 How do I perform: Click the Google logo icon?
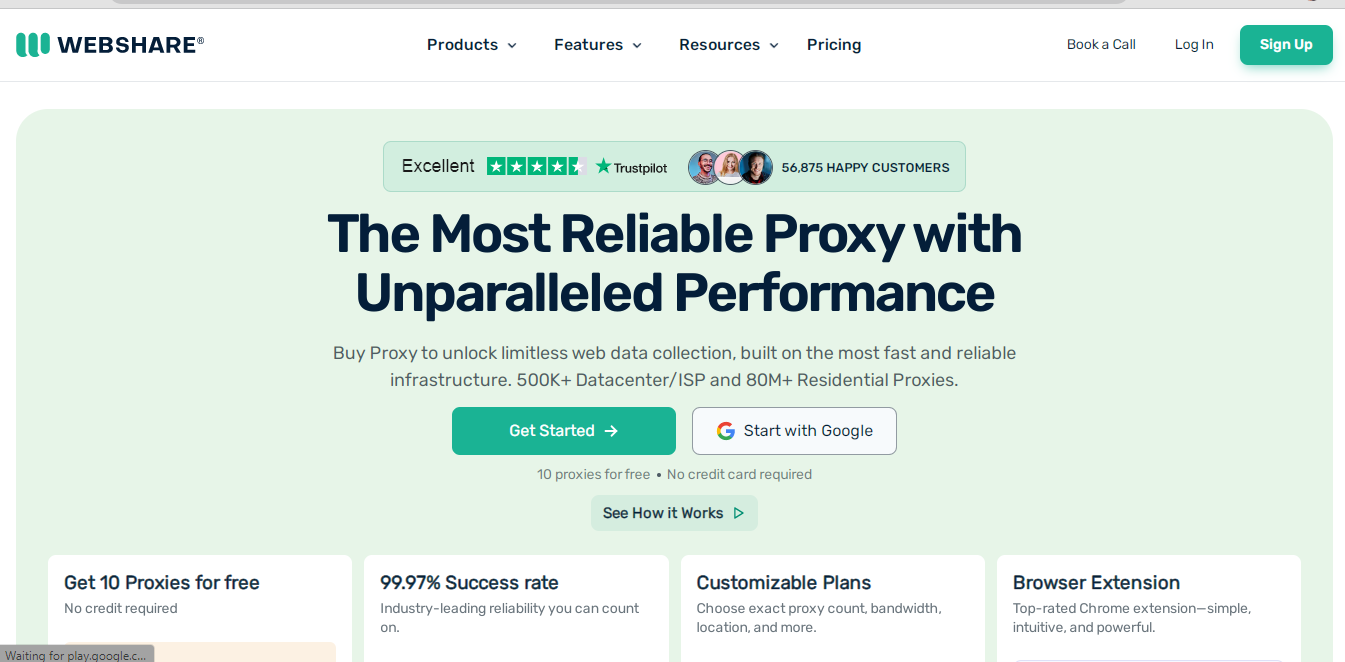point(726,431)
